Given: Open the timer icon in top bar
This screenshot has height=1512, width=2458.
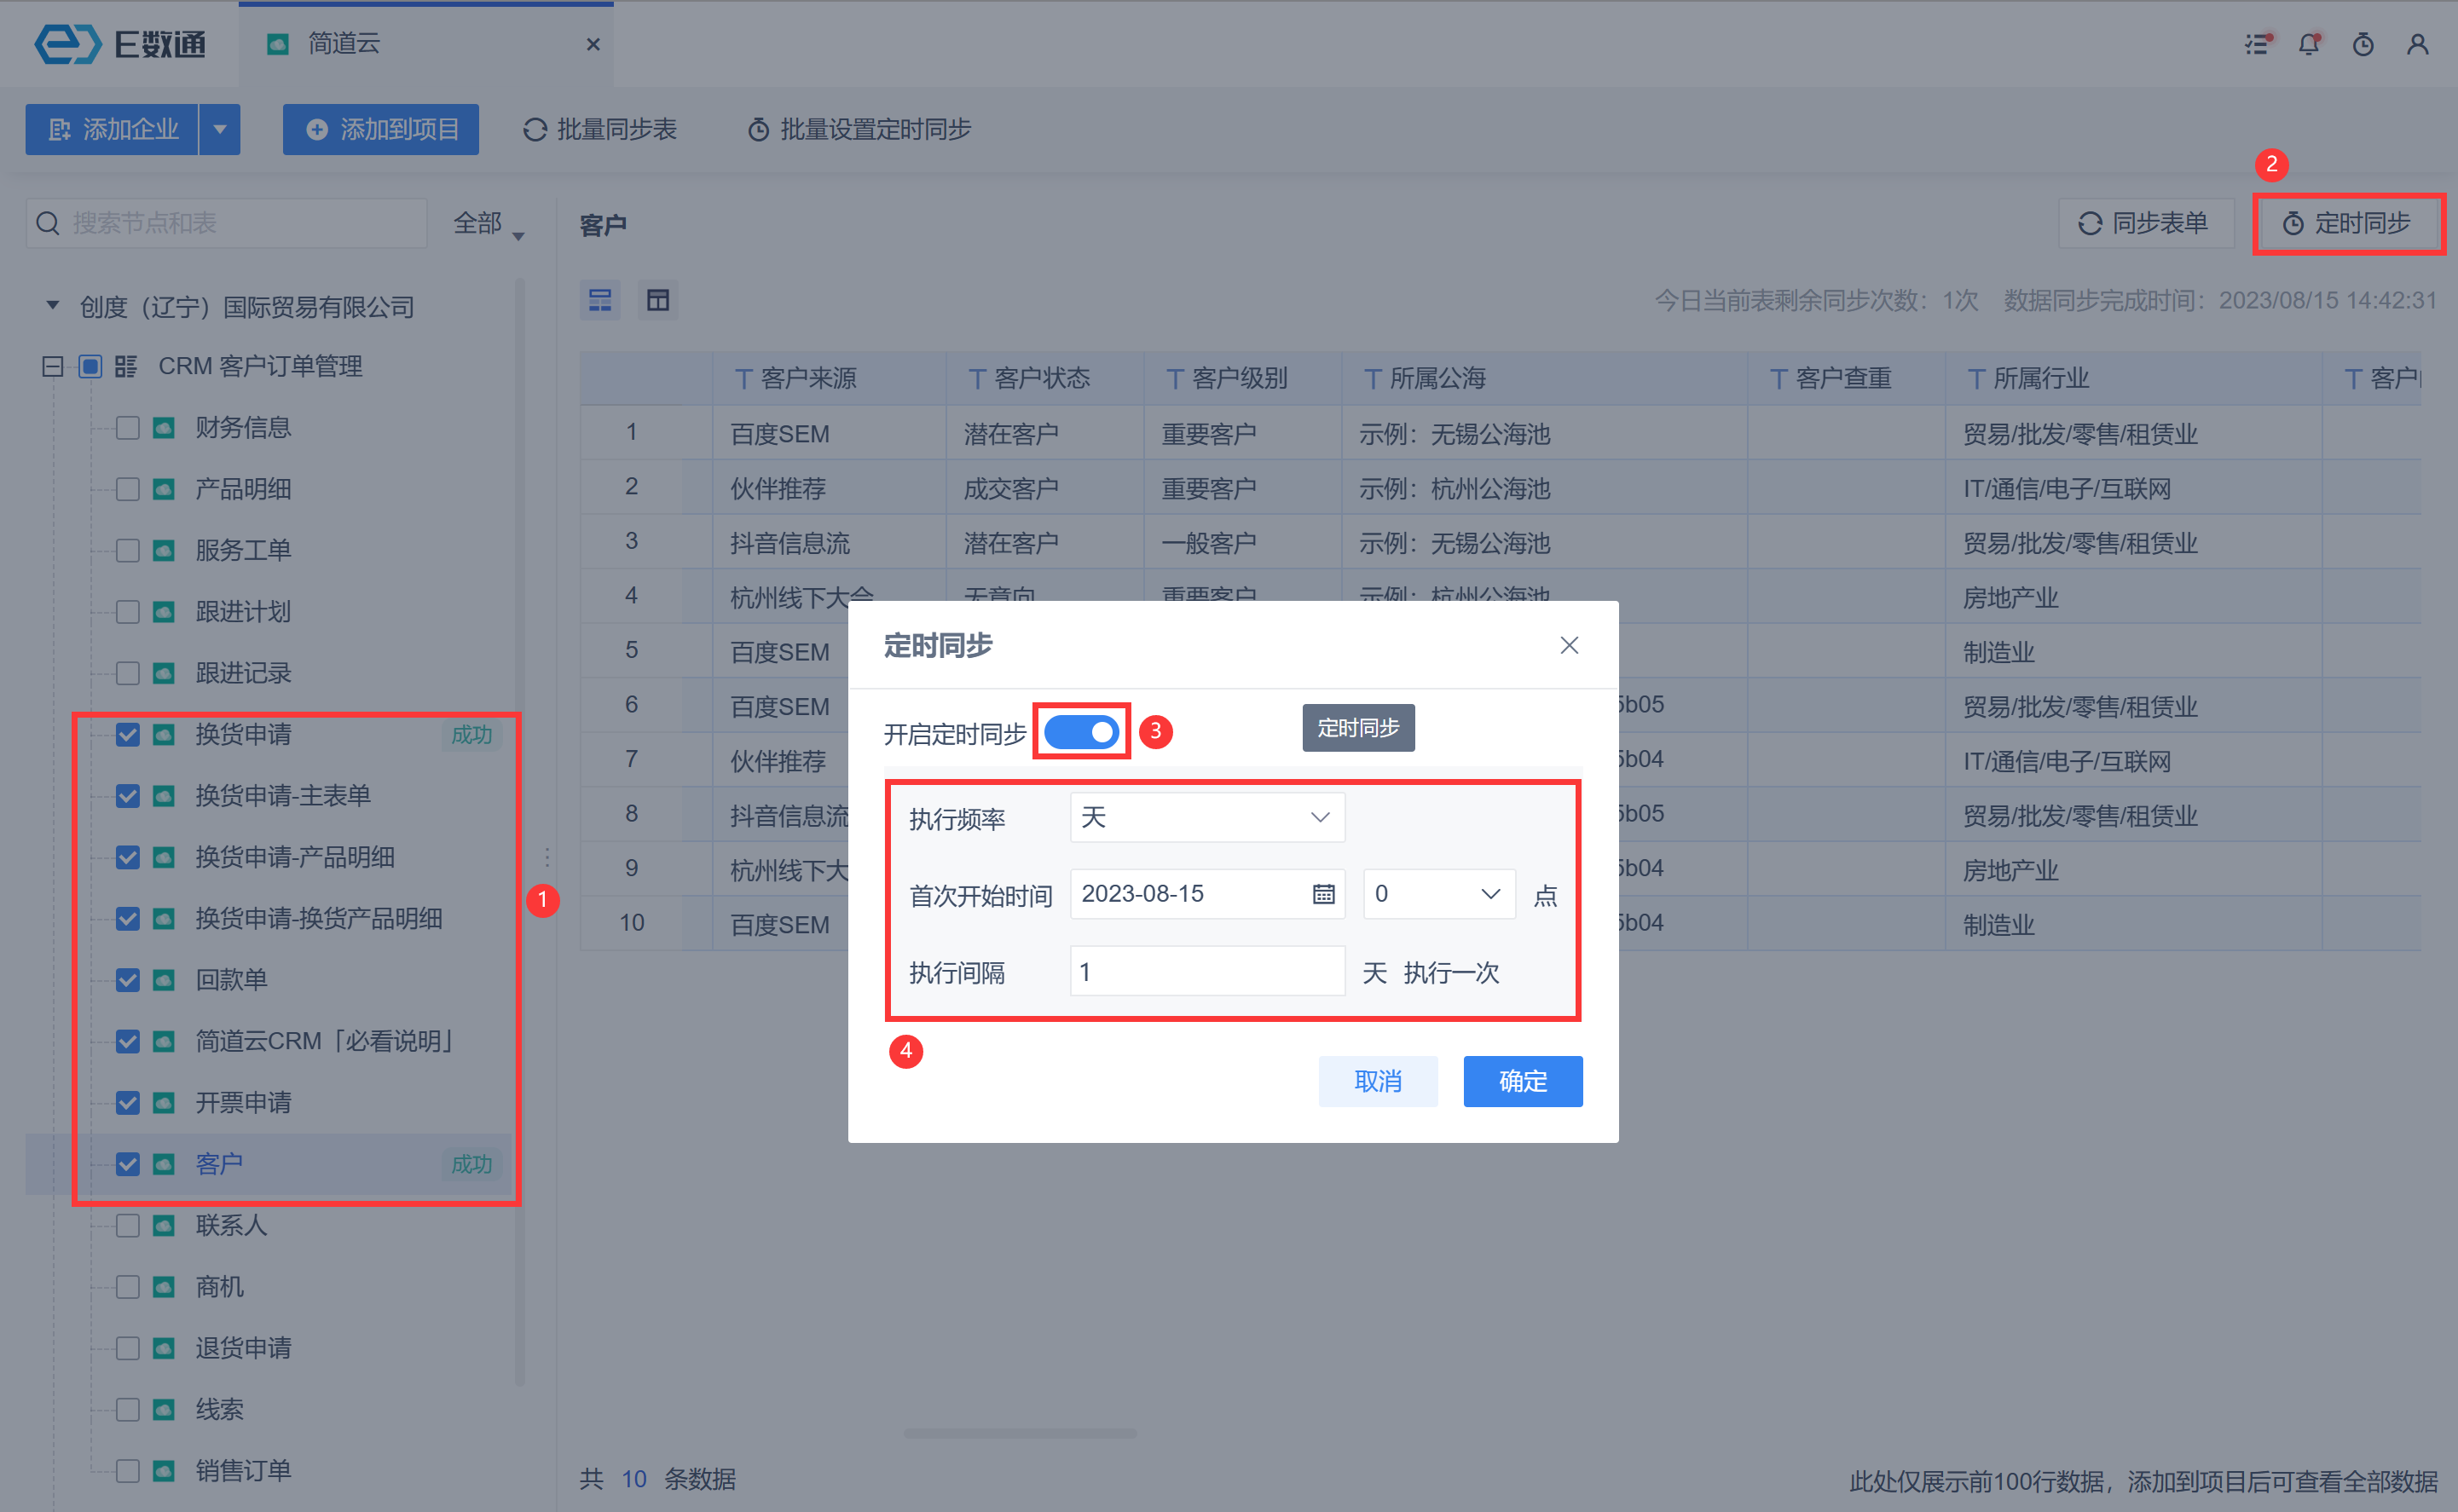Looking at the screenshot, I should 2363,44.
